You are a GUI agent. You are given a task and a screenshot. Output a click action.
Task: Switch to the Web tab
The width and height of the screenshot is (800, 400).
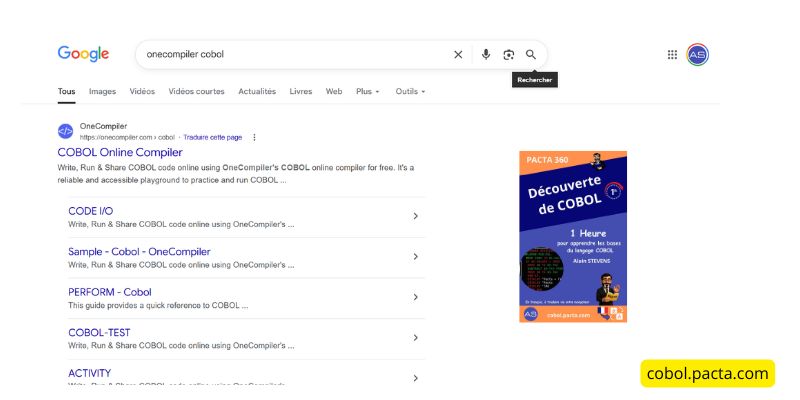[x=334, y=91]
